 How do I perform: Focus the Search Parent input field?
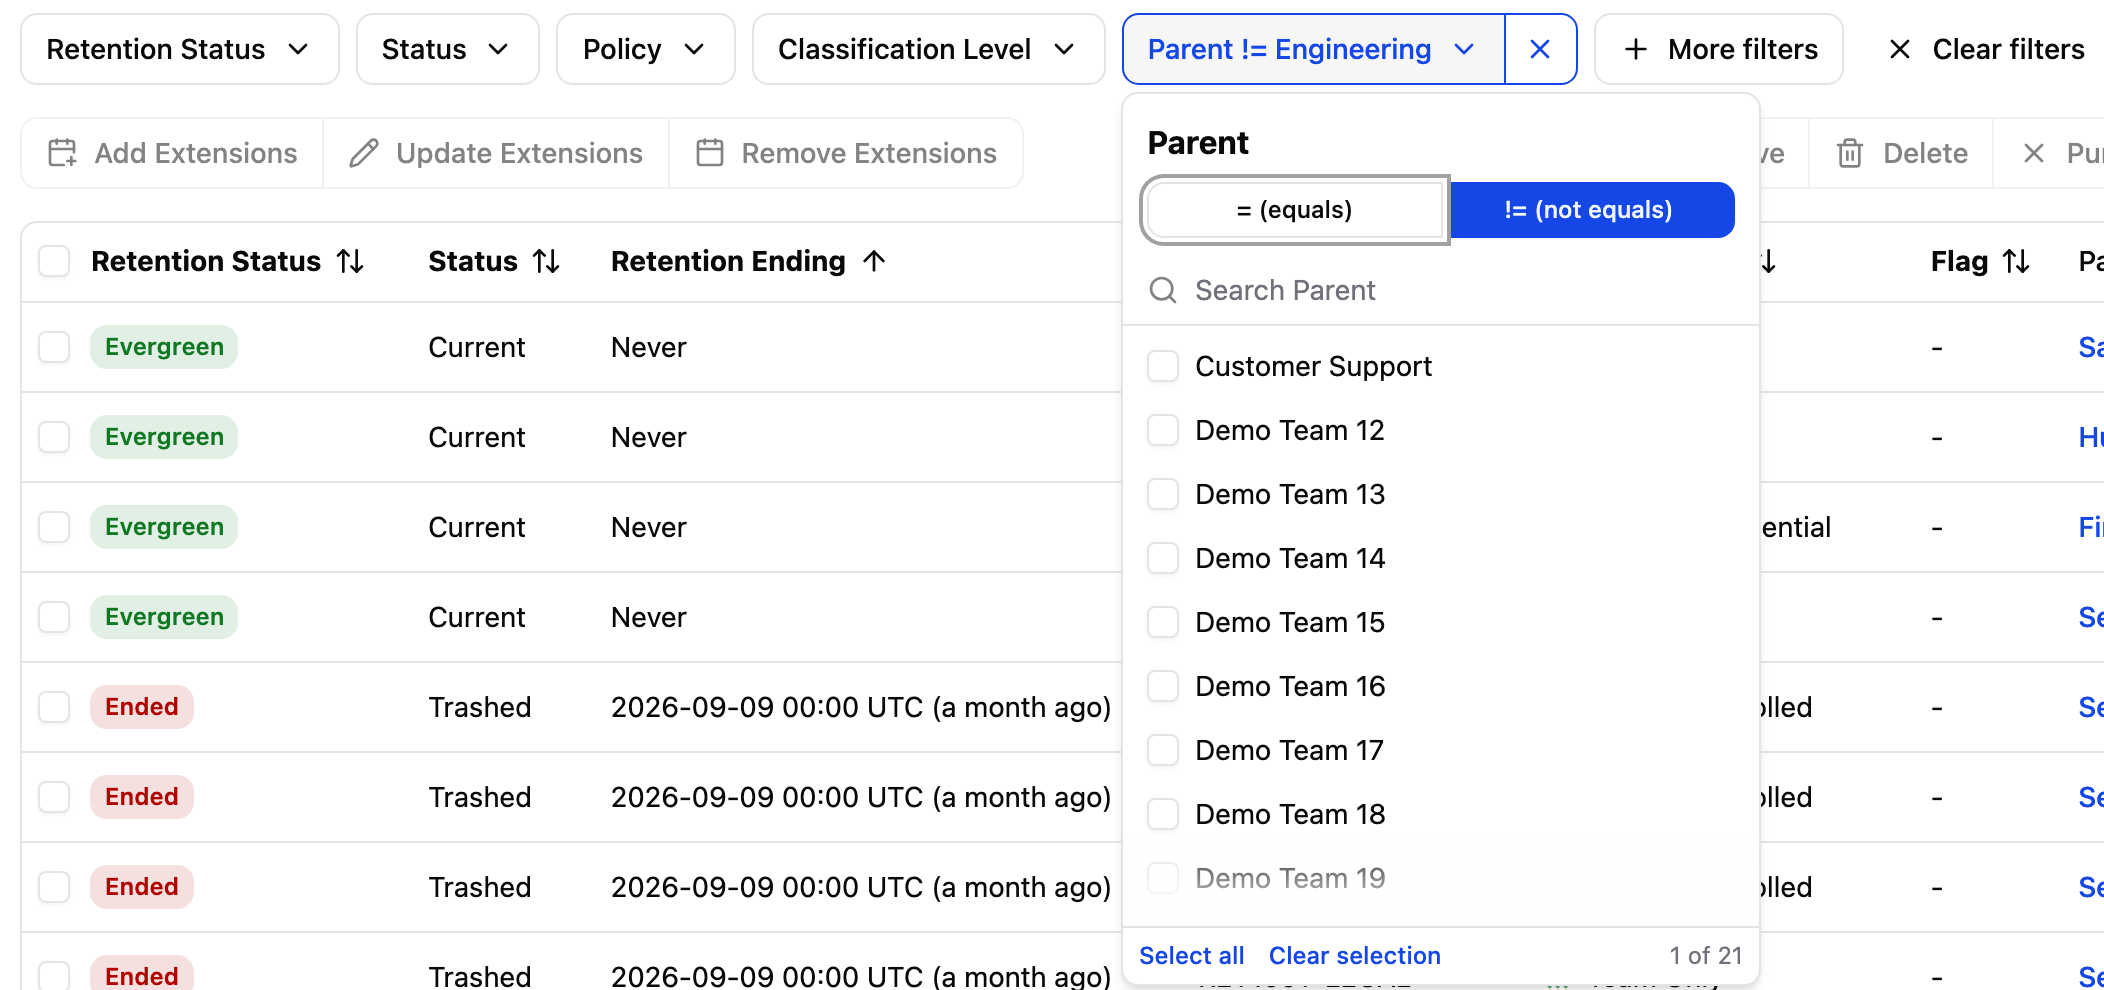tap(1440, 290)
